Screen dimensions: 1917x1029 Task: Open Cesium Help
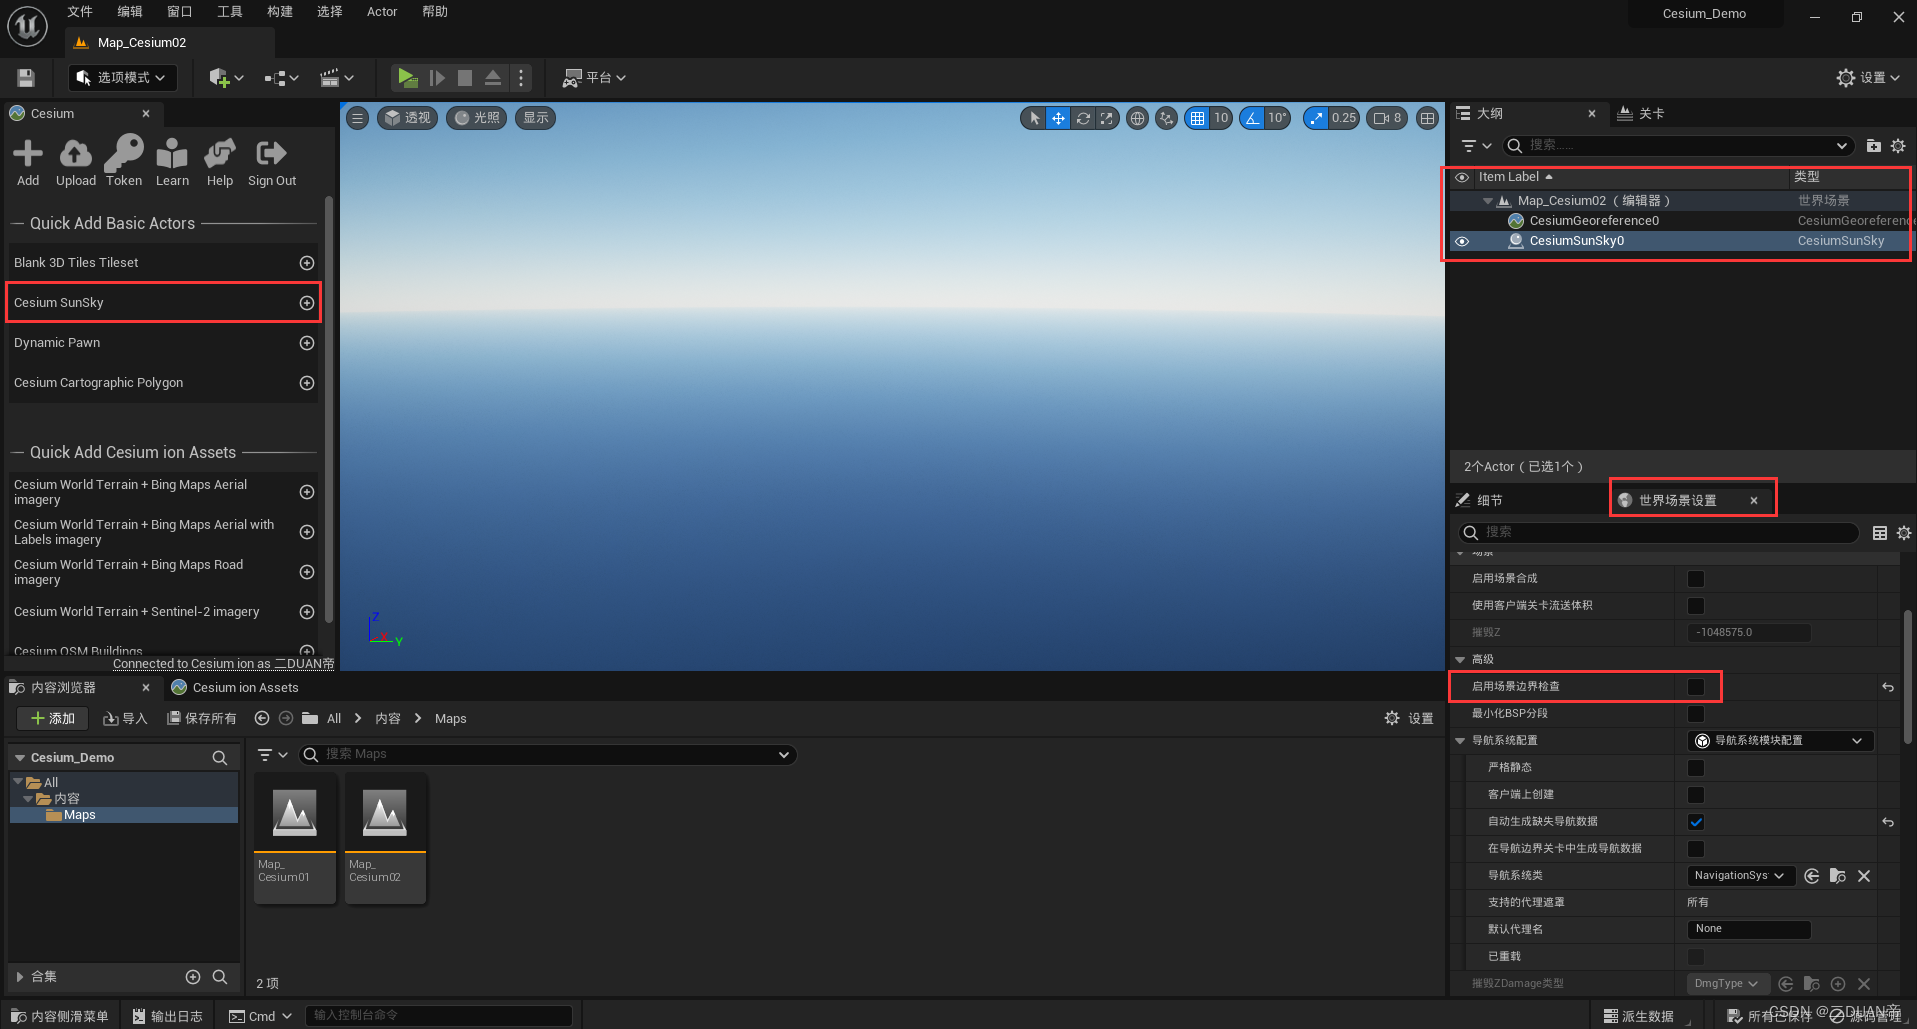coord(220,162)
